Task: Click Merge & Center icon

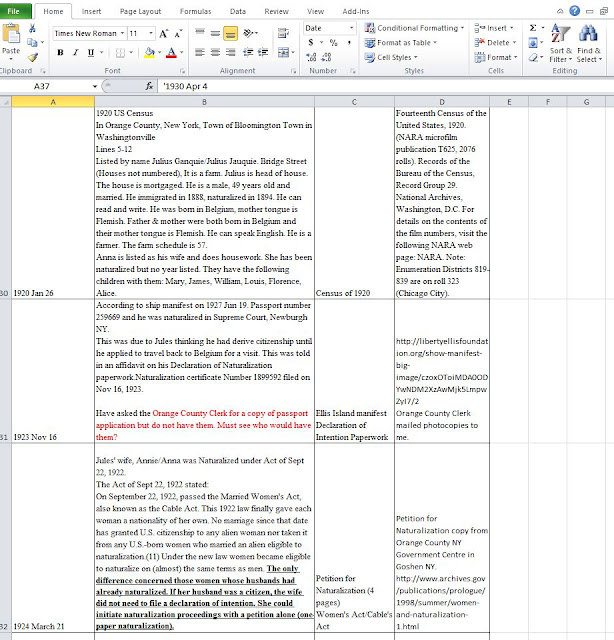Action: 283,52
